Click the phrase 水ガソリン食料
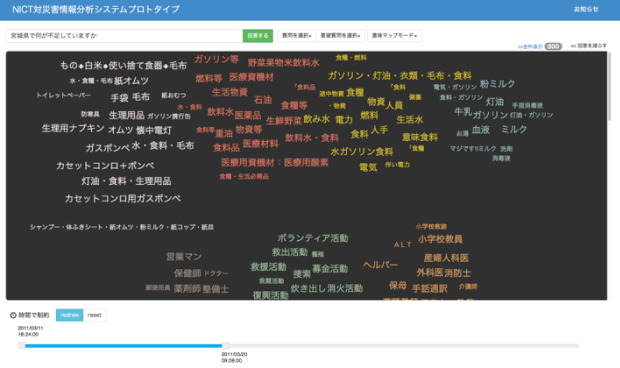Image resolution: width=620 pixels, height=368 pixels. click(362, 152)
